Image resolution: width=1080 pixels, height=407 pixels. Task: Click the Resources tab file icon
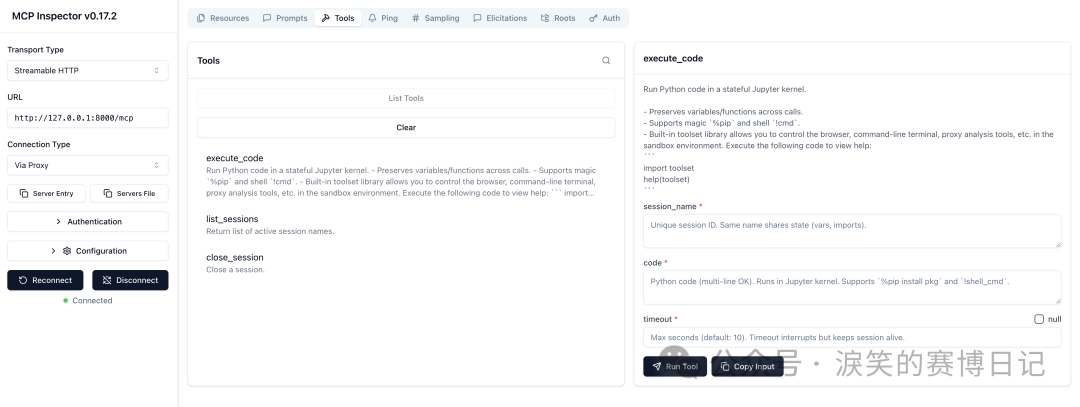tap(201, 19)
